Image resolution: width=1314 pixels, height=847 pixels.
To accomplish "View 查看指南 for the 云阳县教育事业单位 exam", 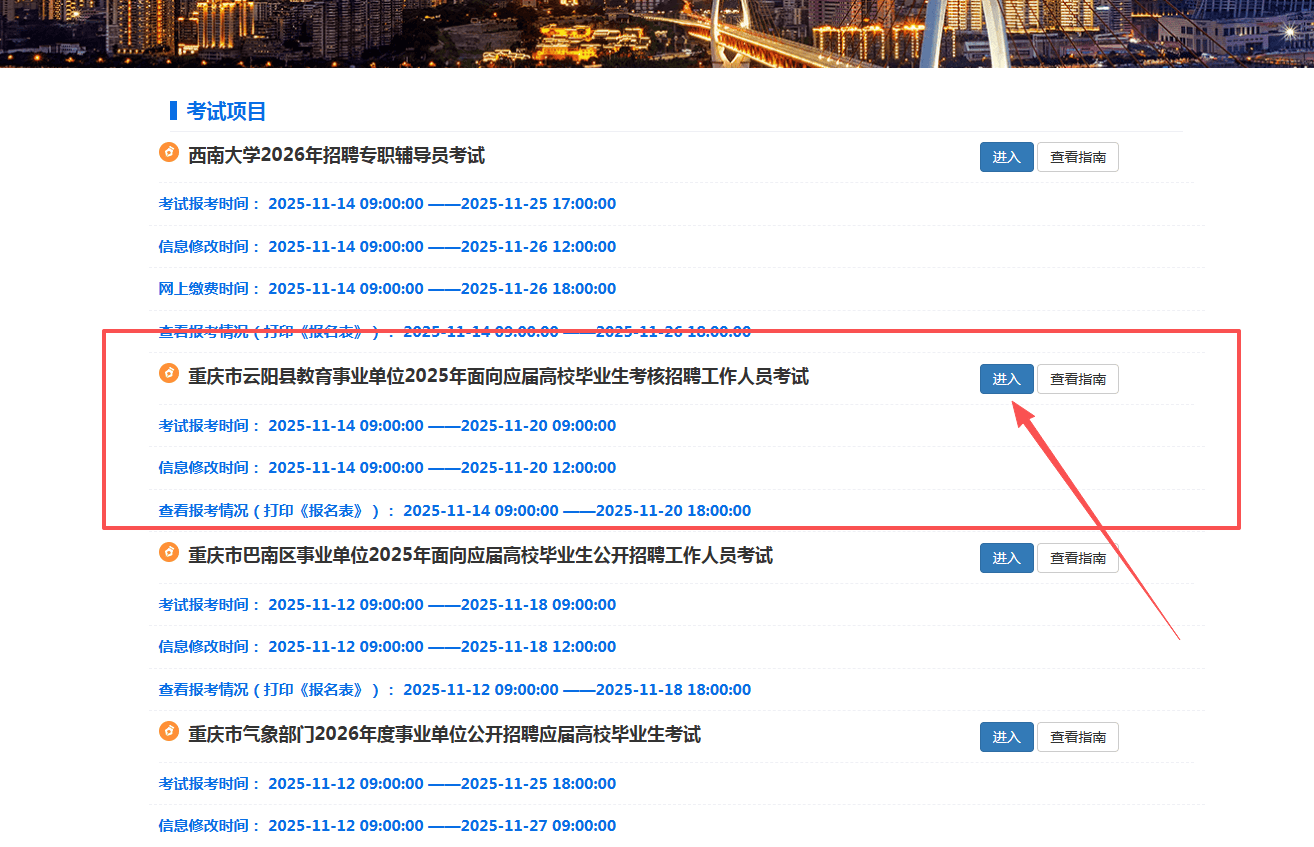I will click(1077, 379).
